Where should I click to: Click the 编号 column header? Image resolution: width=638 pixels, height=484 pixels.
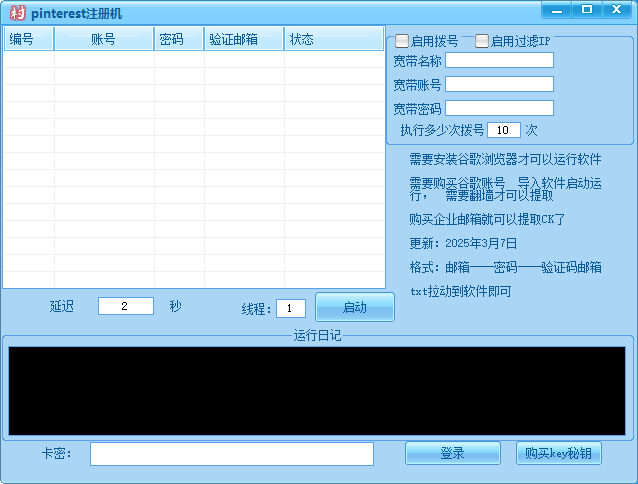[x=29, y=39]
